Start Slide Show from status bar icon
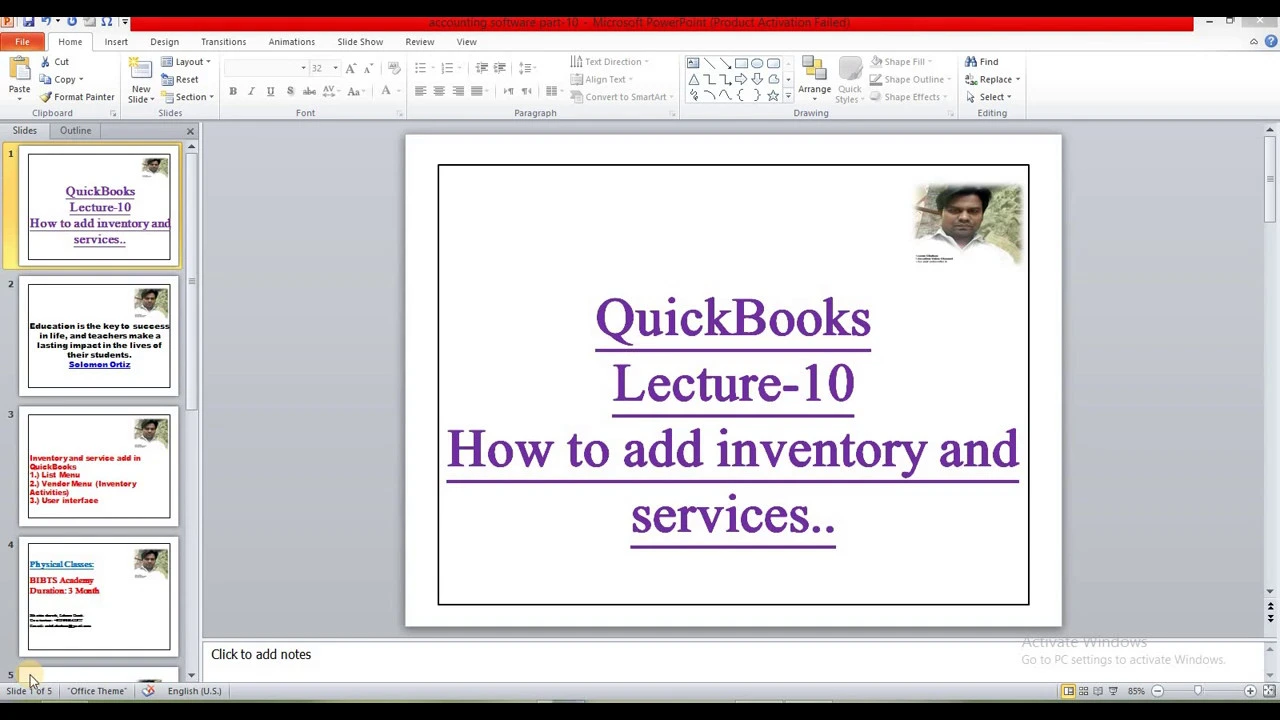Screen dimensions: 1280x720 (1113, 691)
